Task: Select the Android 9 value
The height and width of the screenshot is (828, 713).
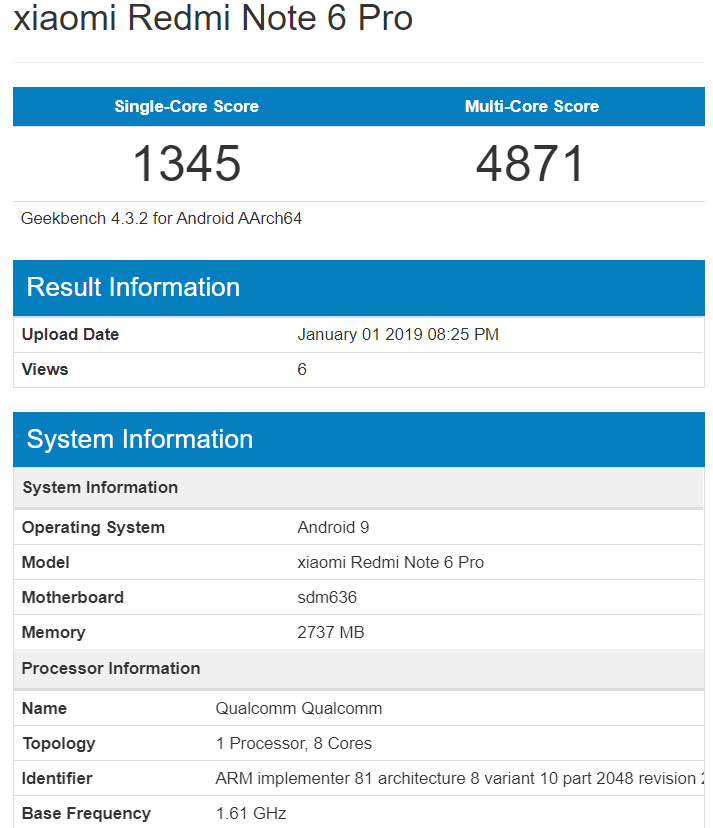Action: click(x=333, y=528)
